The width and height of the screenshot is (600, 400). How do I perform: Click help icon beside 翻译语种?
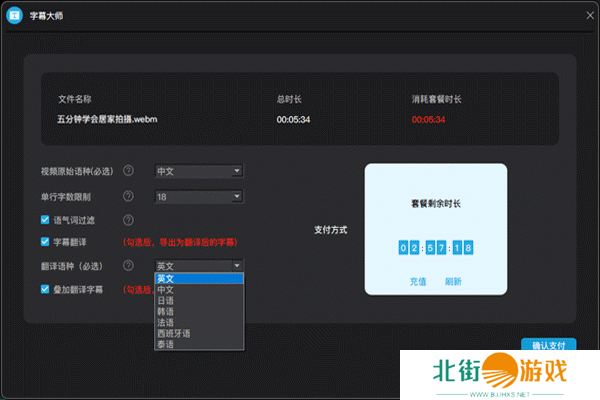[x=128, y=265]
